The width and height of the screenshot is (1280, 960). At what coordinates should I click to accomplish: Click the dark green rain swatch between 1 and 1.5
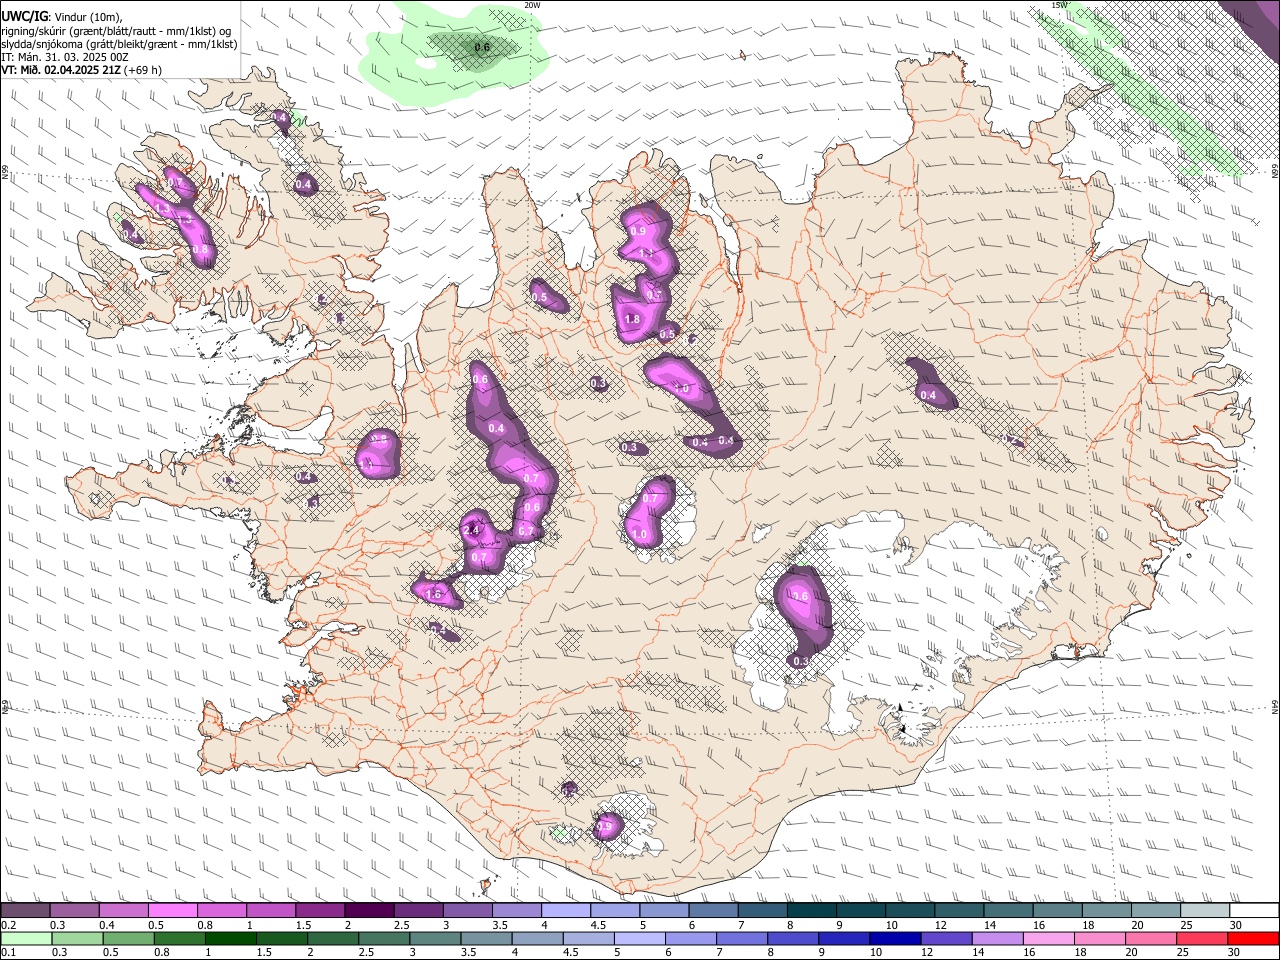[x=230, y=938]
